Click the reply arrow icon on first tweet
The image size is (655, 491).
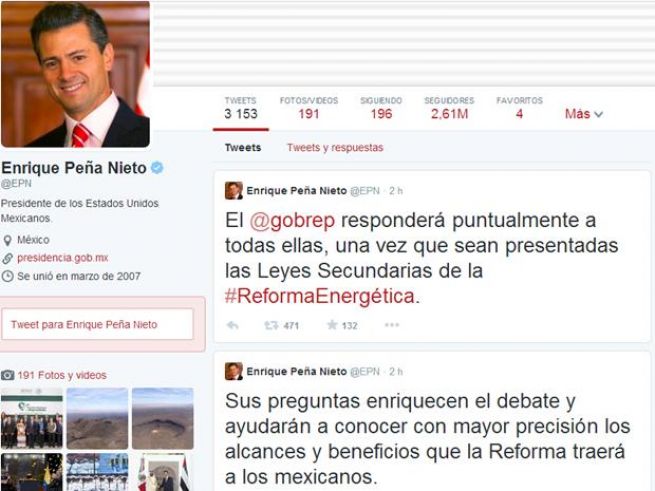click(232, 325)
